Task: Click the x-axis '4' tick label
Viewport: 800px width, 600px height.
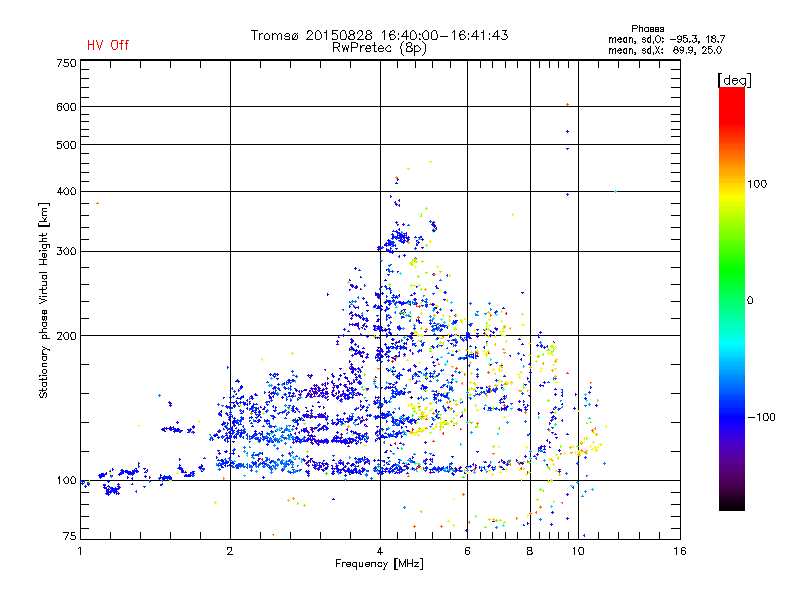Action: click(x=380, y=551)
